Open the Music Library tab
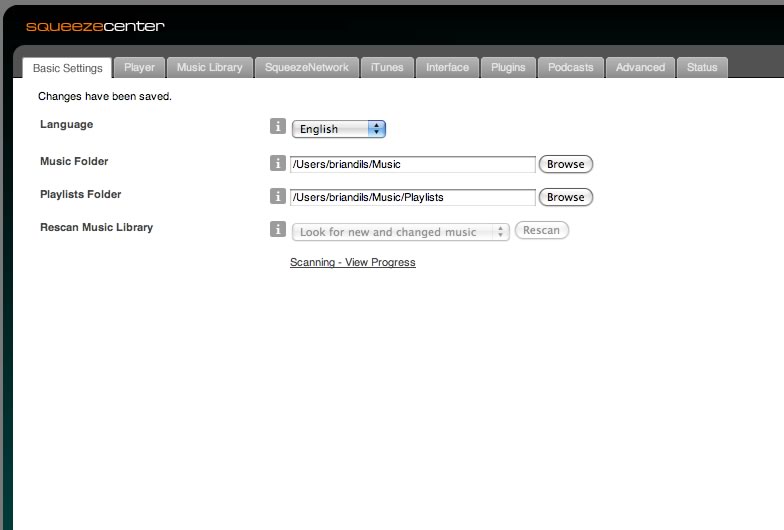Viewport: 784px width, 530px height. pos(209,68)
